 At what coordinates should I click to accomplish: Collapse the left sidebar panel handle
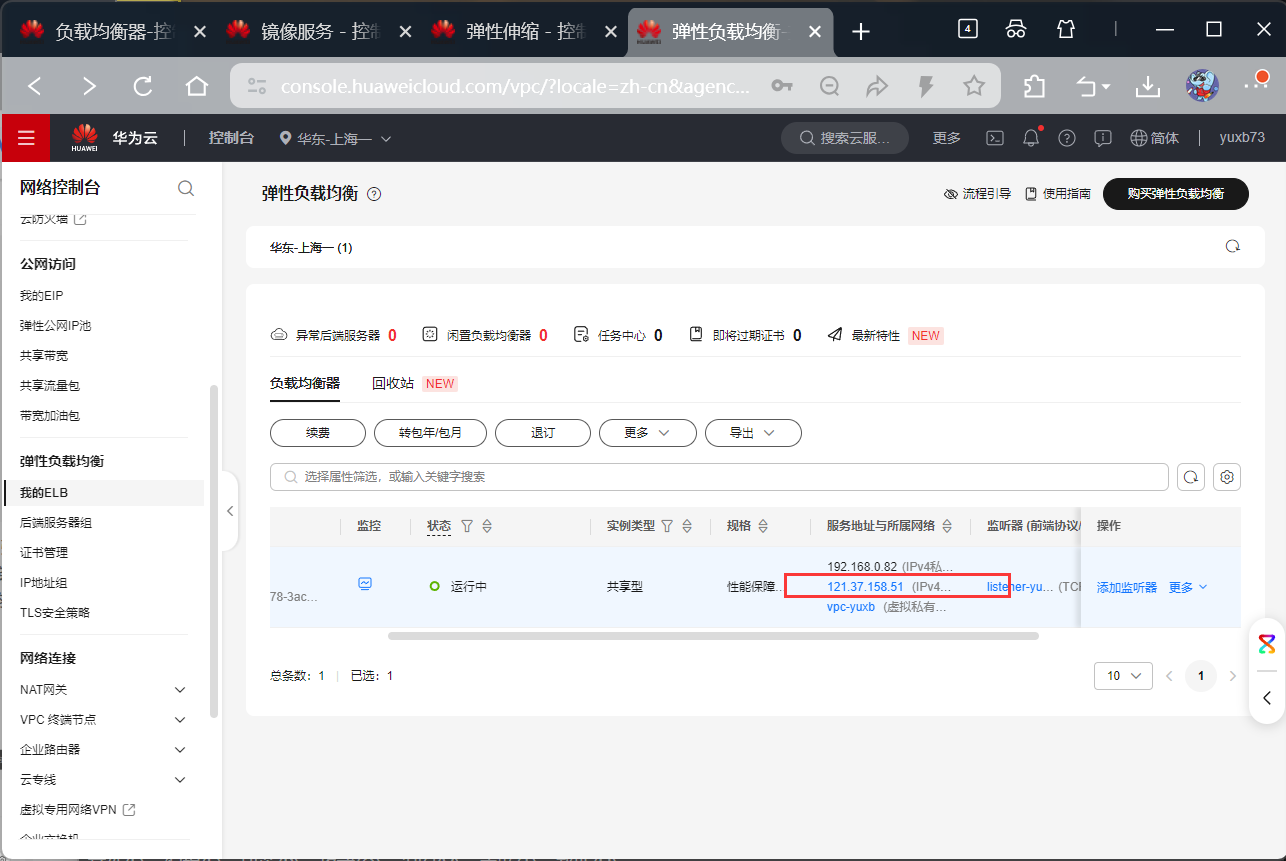pyautogui.click(x=230, y=511)
